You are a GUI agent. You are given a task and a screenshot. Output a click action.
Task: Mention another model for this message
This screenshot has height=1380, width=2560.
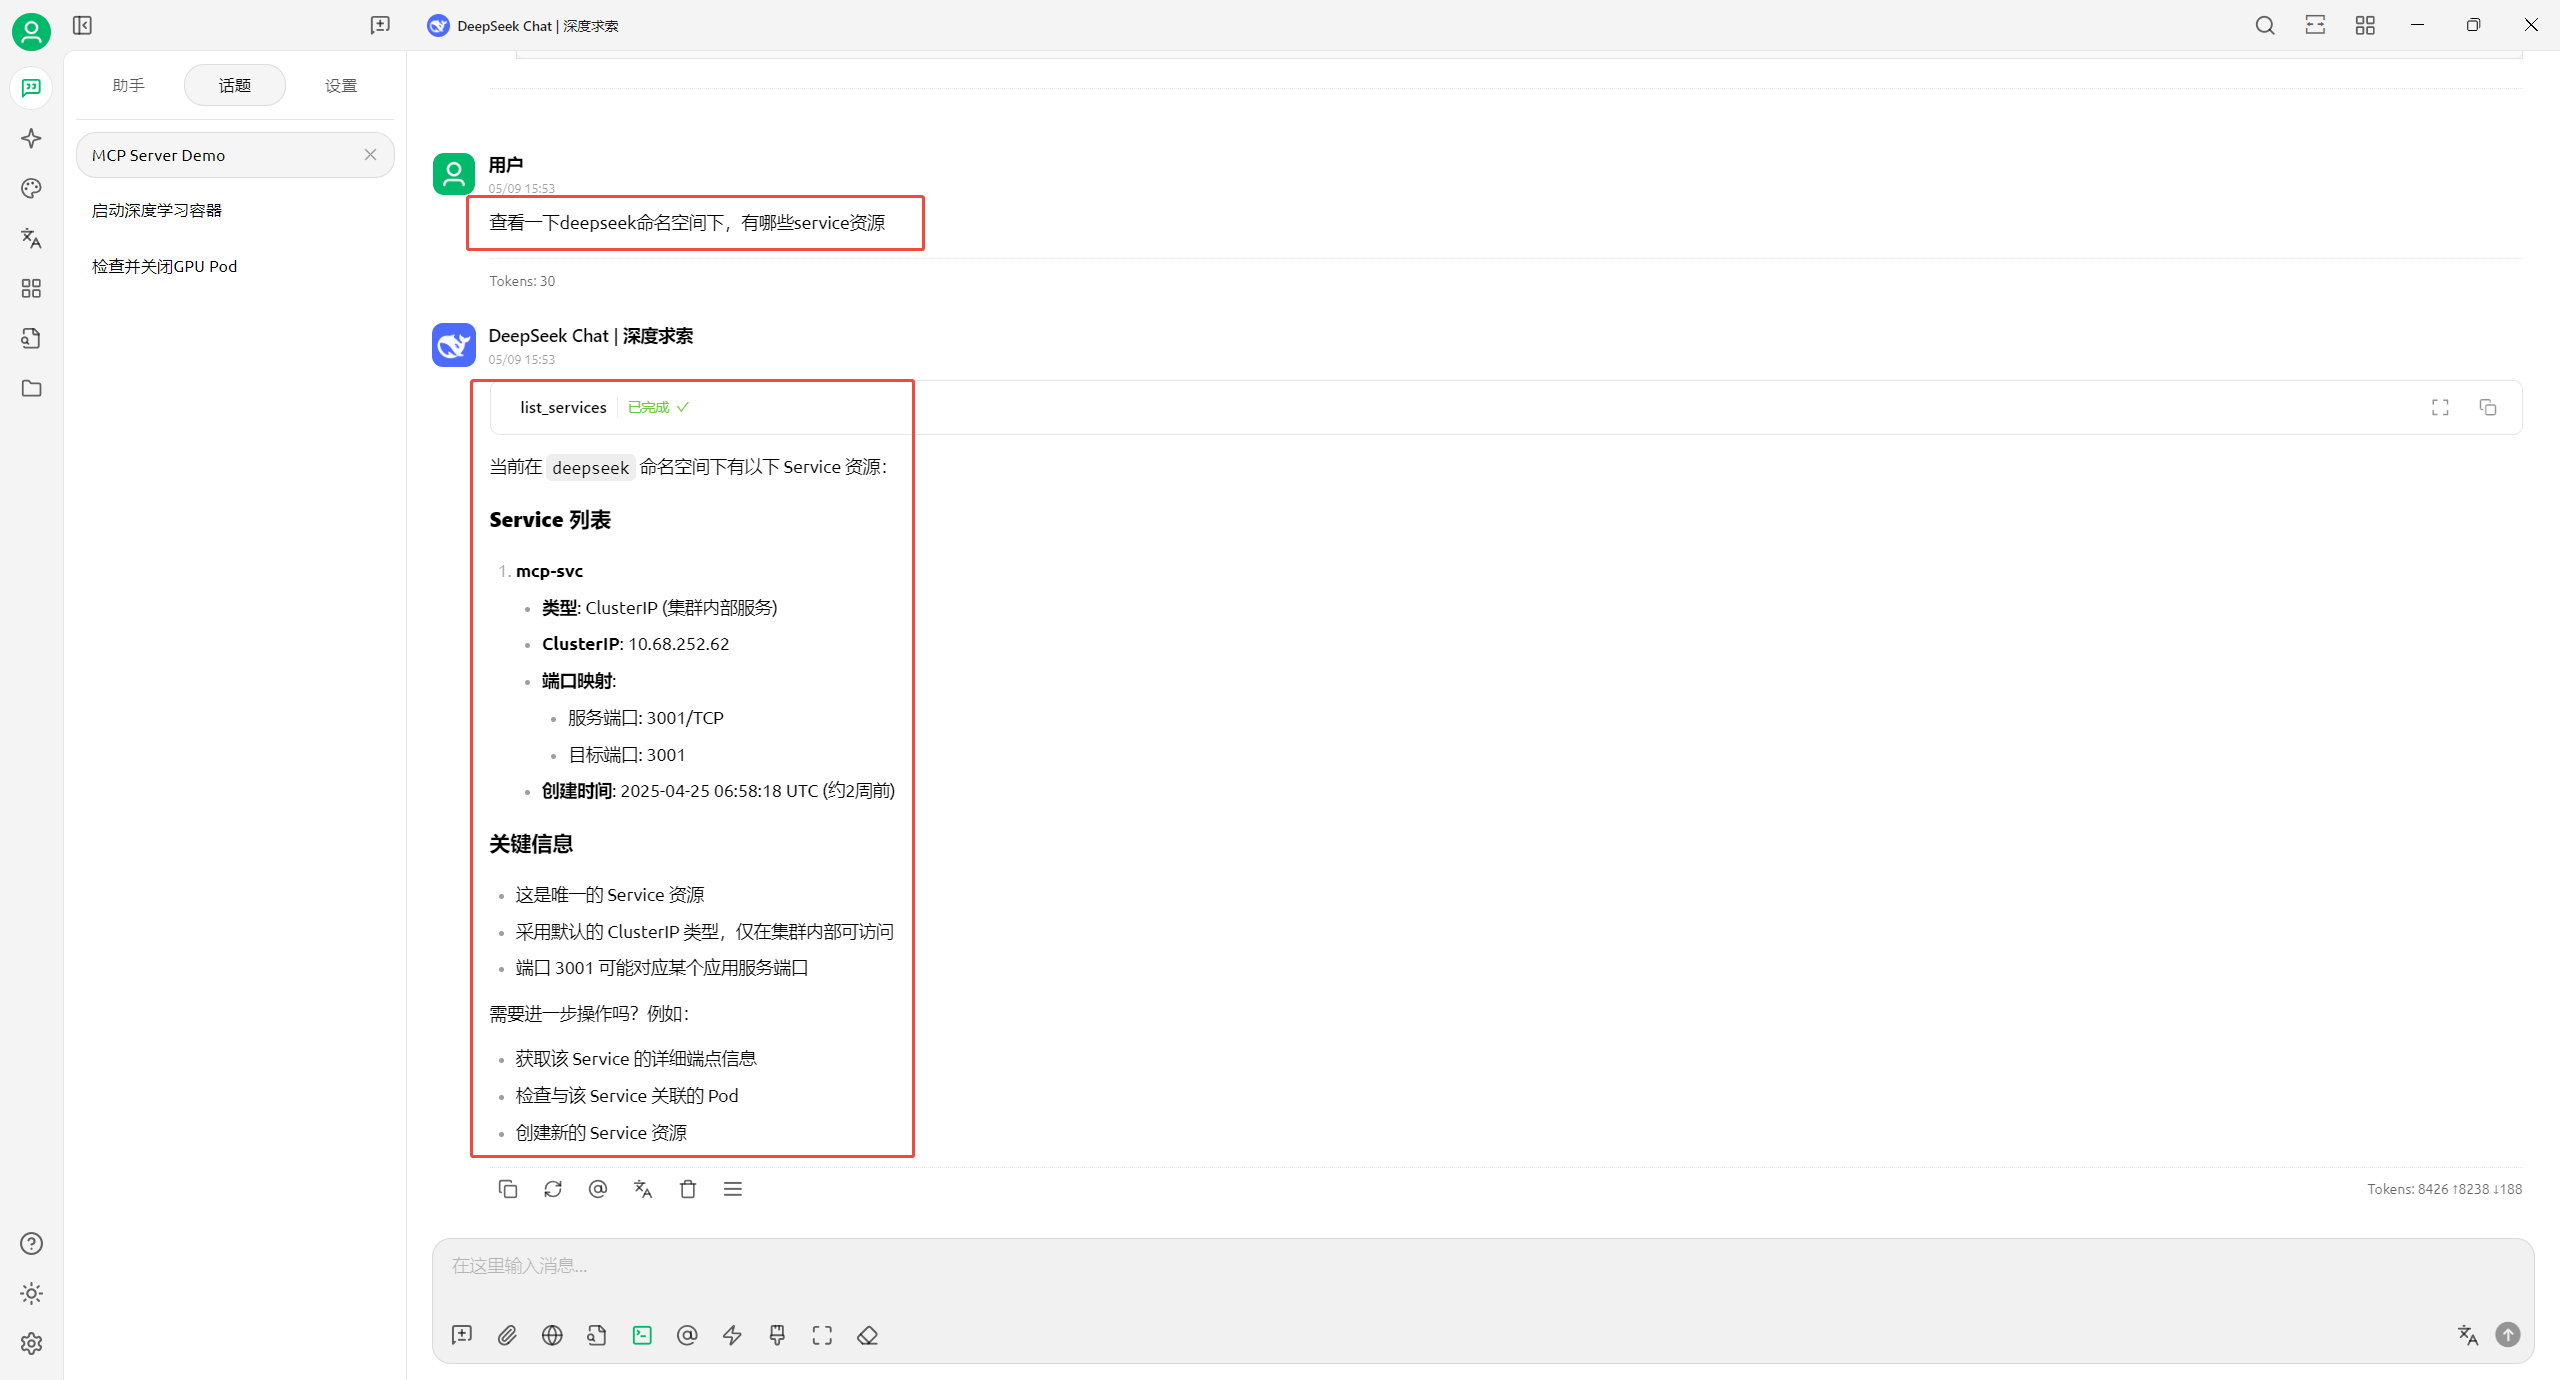598,1189
